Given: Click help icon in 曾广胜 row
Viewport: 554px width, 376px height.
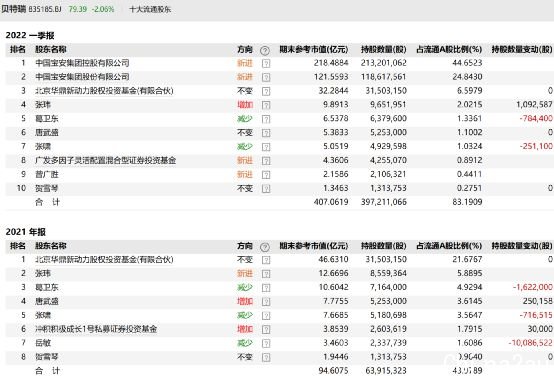Looking at the screenshot, I should click(x=266, y=175).
